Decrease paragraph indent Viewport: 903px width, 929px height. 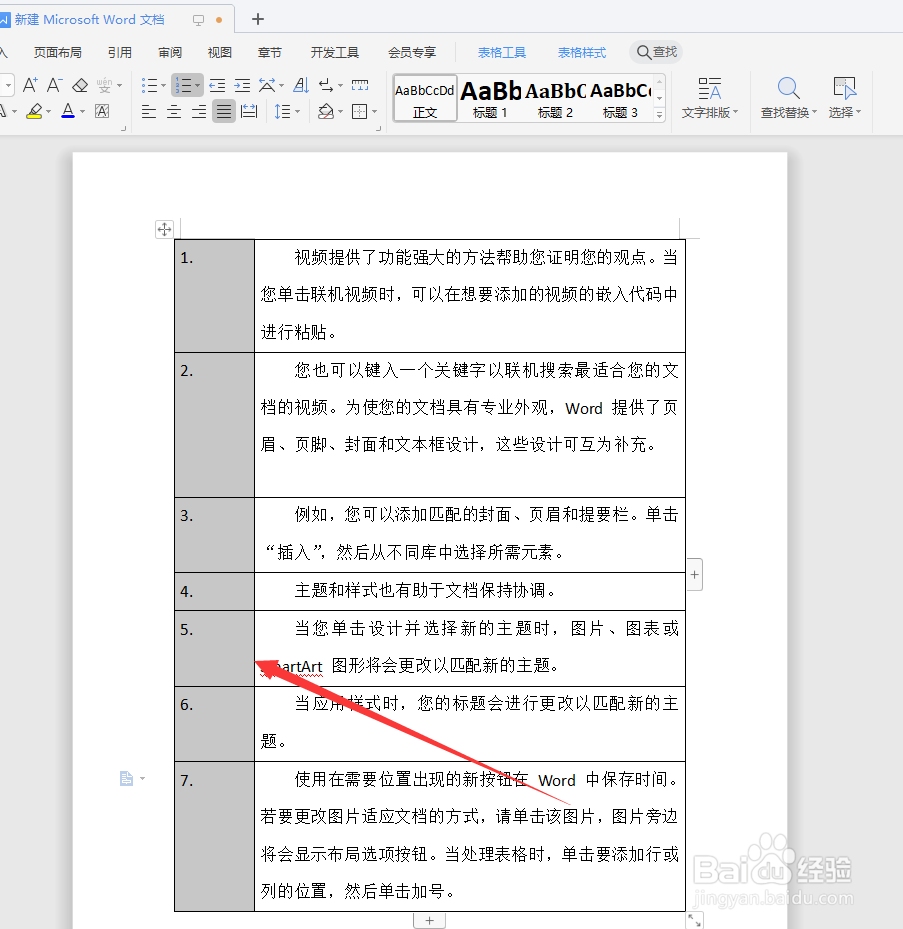217,85
